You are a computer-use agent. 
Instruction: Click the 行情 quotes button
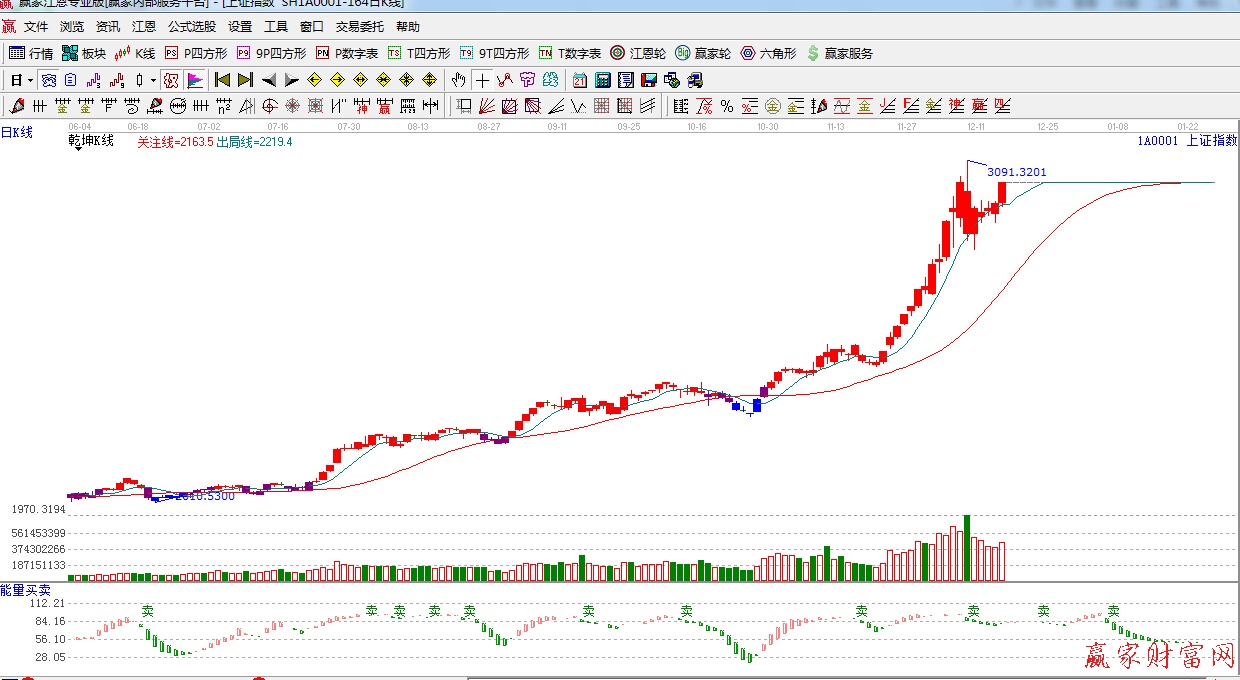coord(31,53)
